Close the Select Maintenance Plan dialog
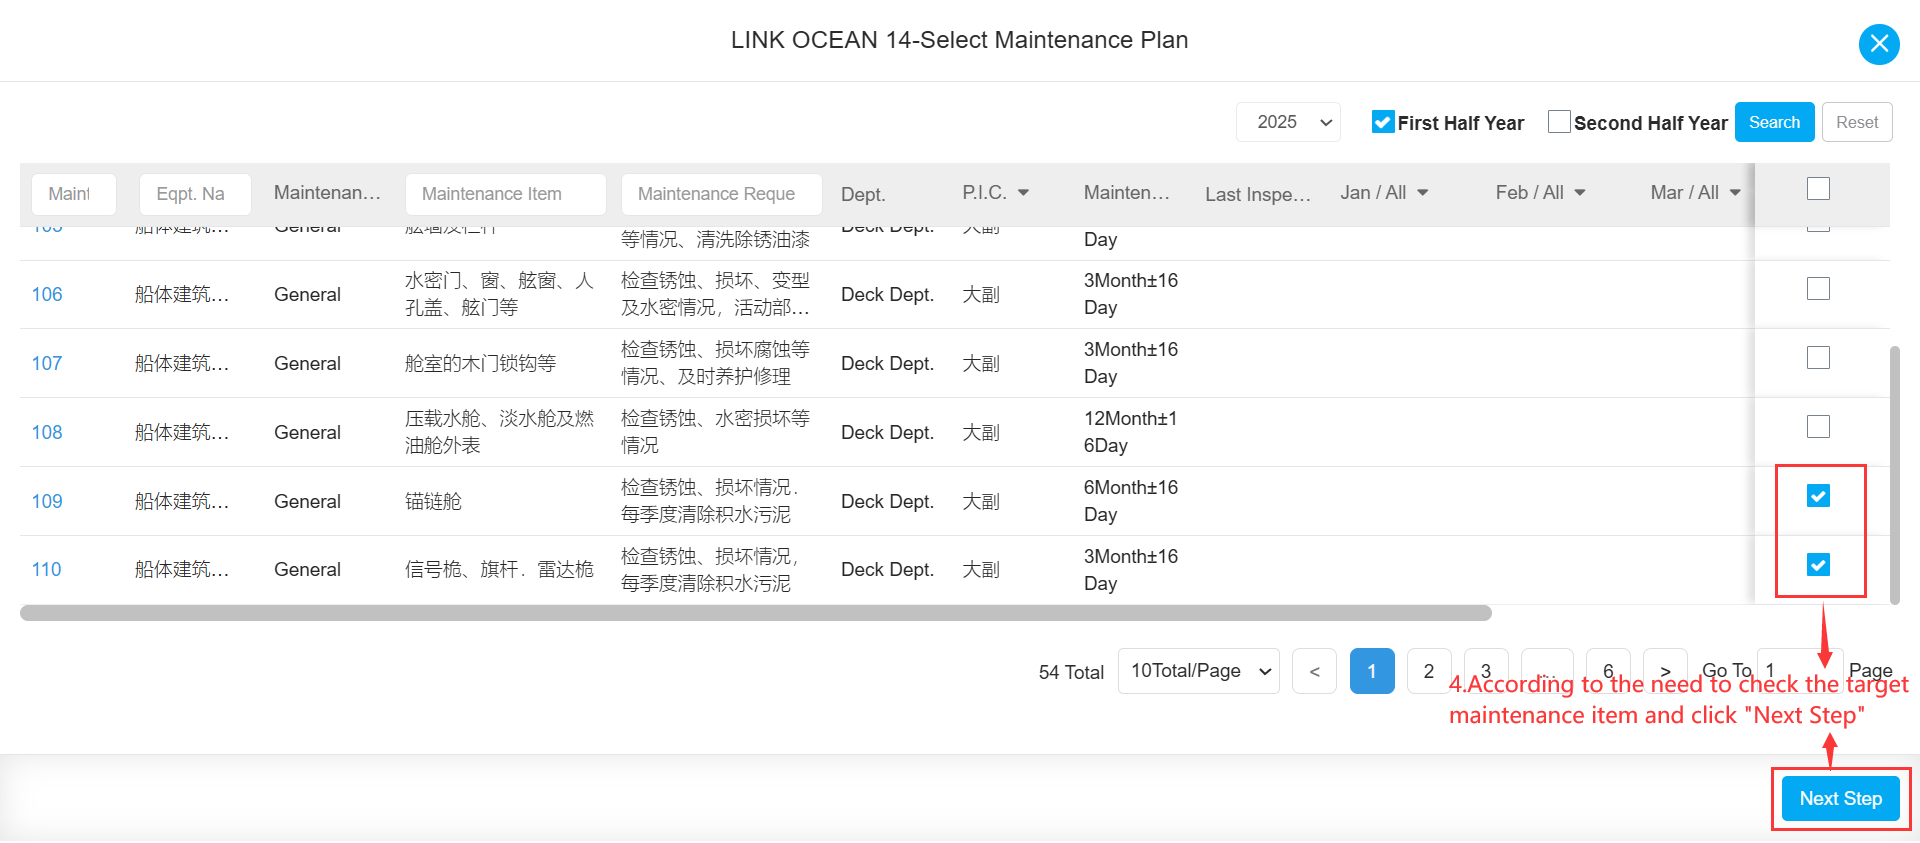This screenshot has width=1920, height=843. (x=1879, y=44)
